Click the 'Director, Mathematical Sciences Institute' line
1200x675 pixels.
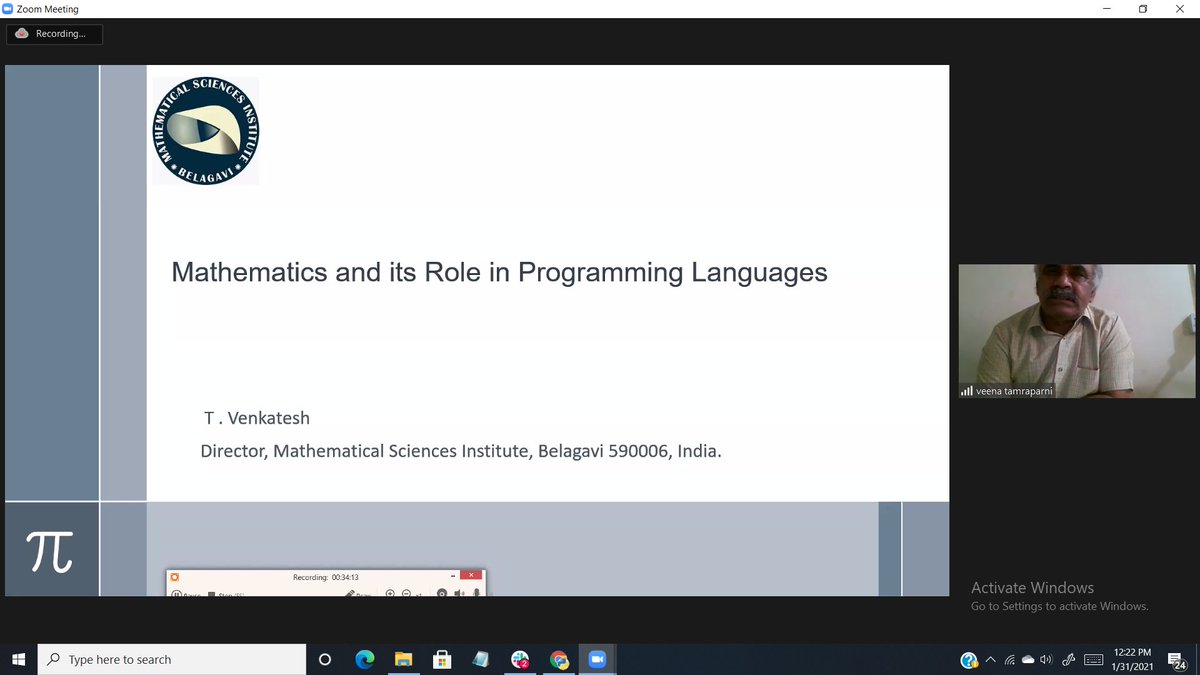pos(461,451)
